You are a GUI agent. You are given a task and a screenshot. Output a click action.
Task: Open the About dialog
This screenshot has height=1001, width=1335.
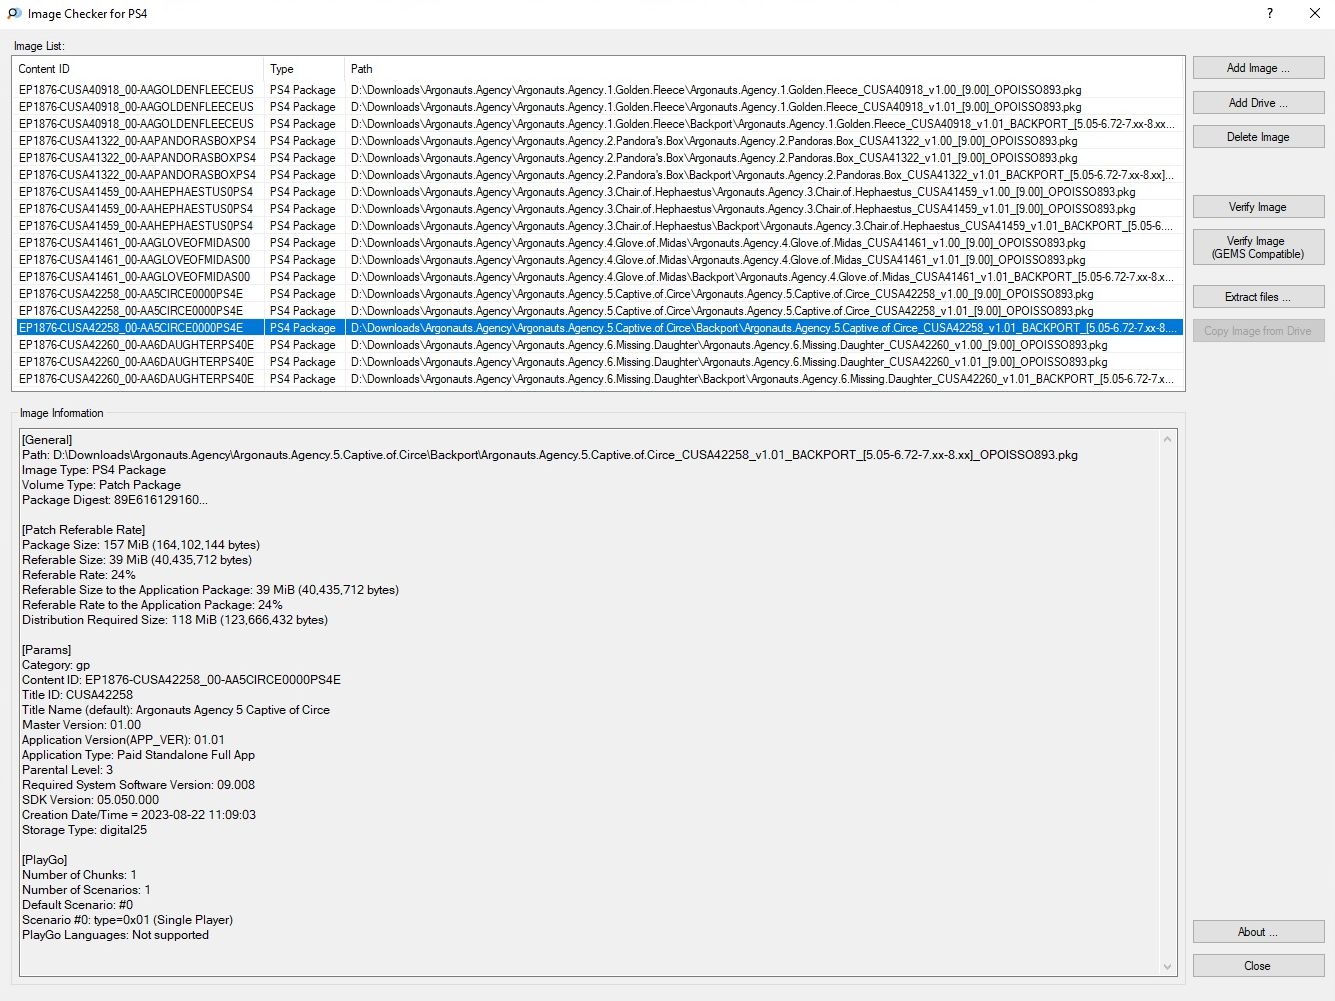(1257, 932)
